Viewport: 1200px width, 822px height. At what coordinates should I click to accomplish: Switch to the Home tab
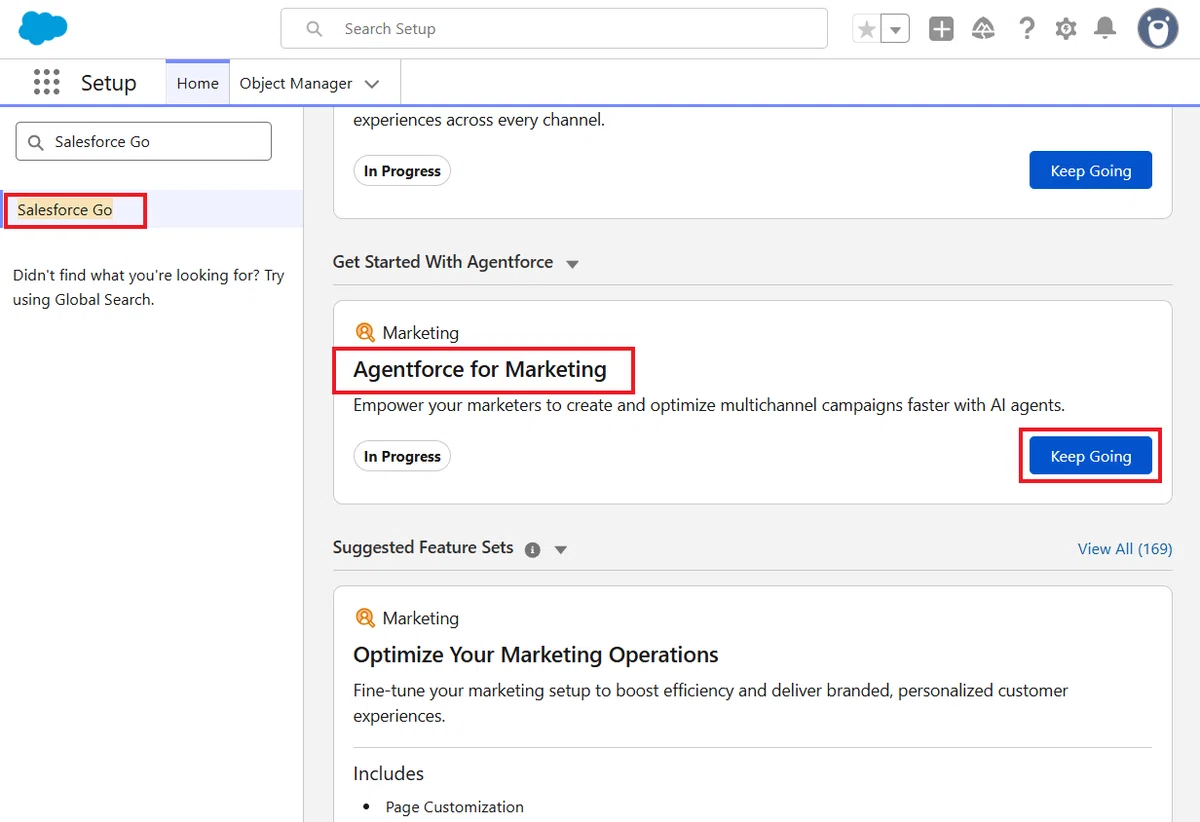(x=198, y=83)
